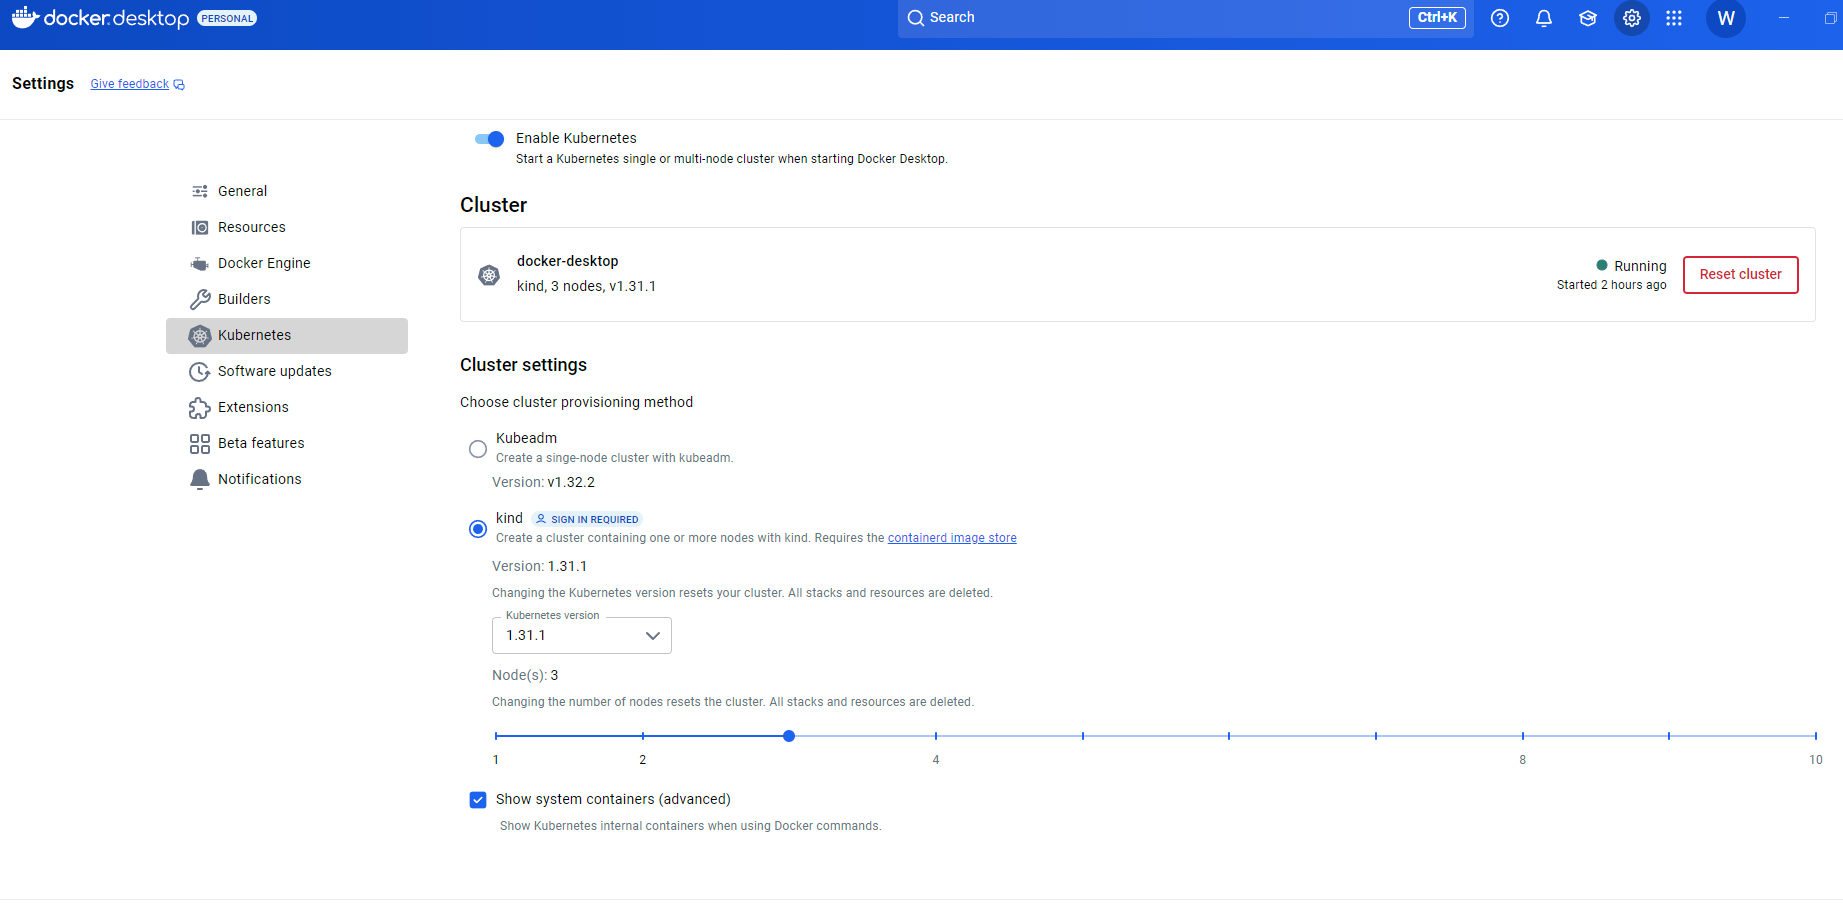The height and width of the screenshot is (907, 1843).
Task: Open the containerd image store link
Action: pyautogui.click(x=951, y=537)
